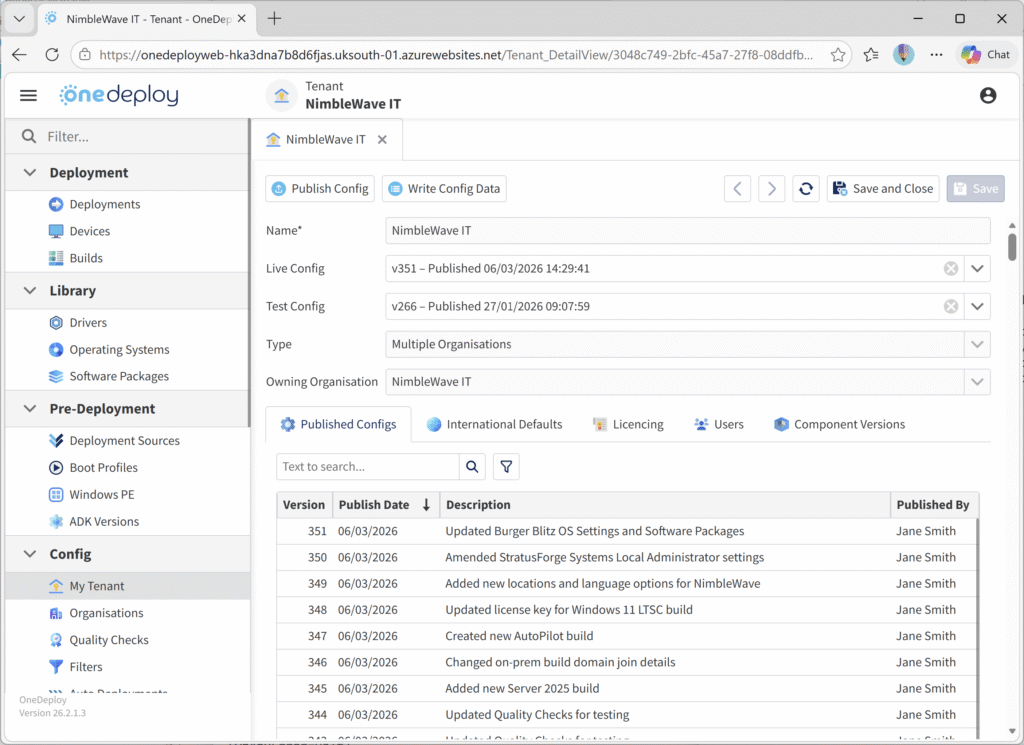
Task: Bookmark this page with the star icon
Action: click(838, 55)
